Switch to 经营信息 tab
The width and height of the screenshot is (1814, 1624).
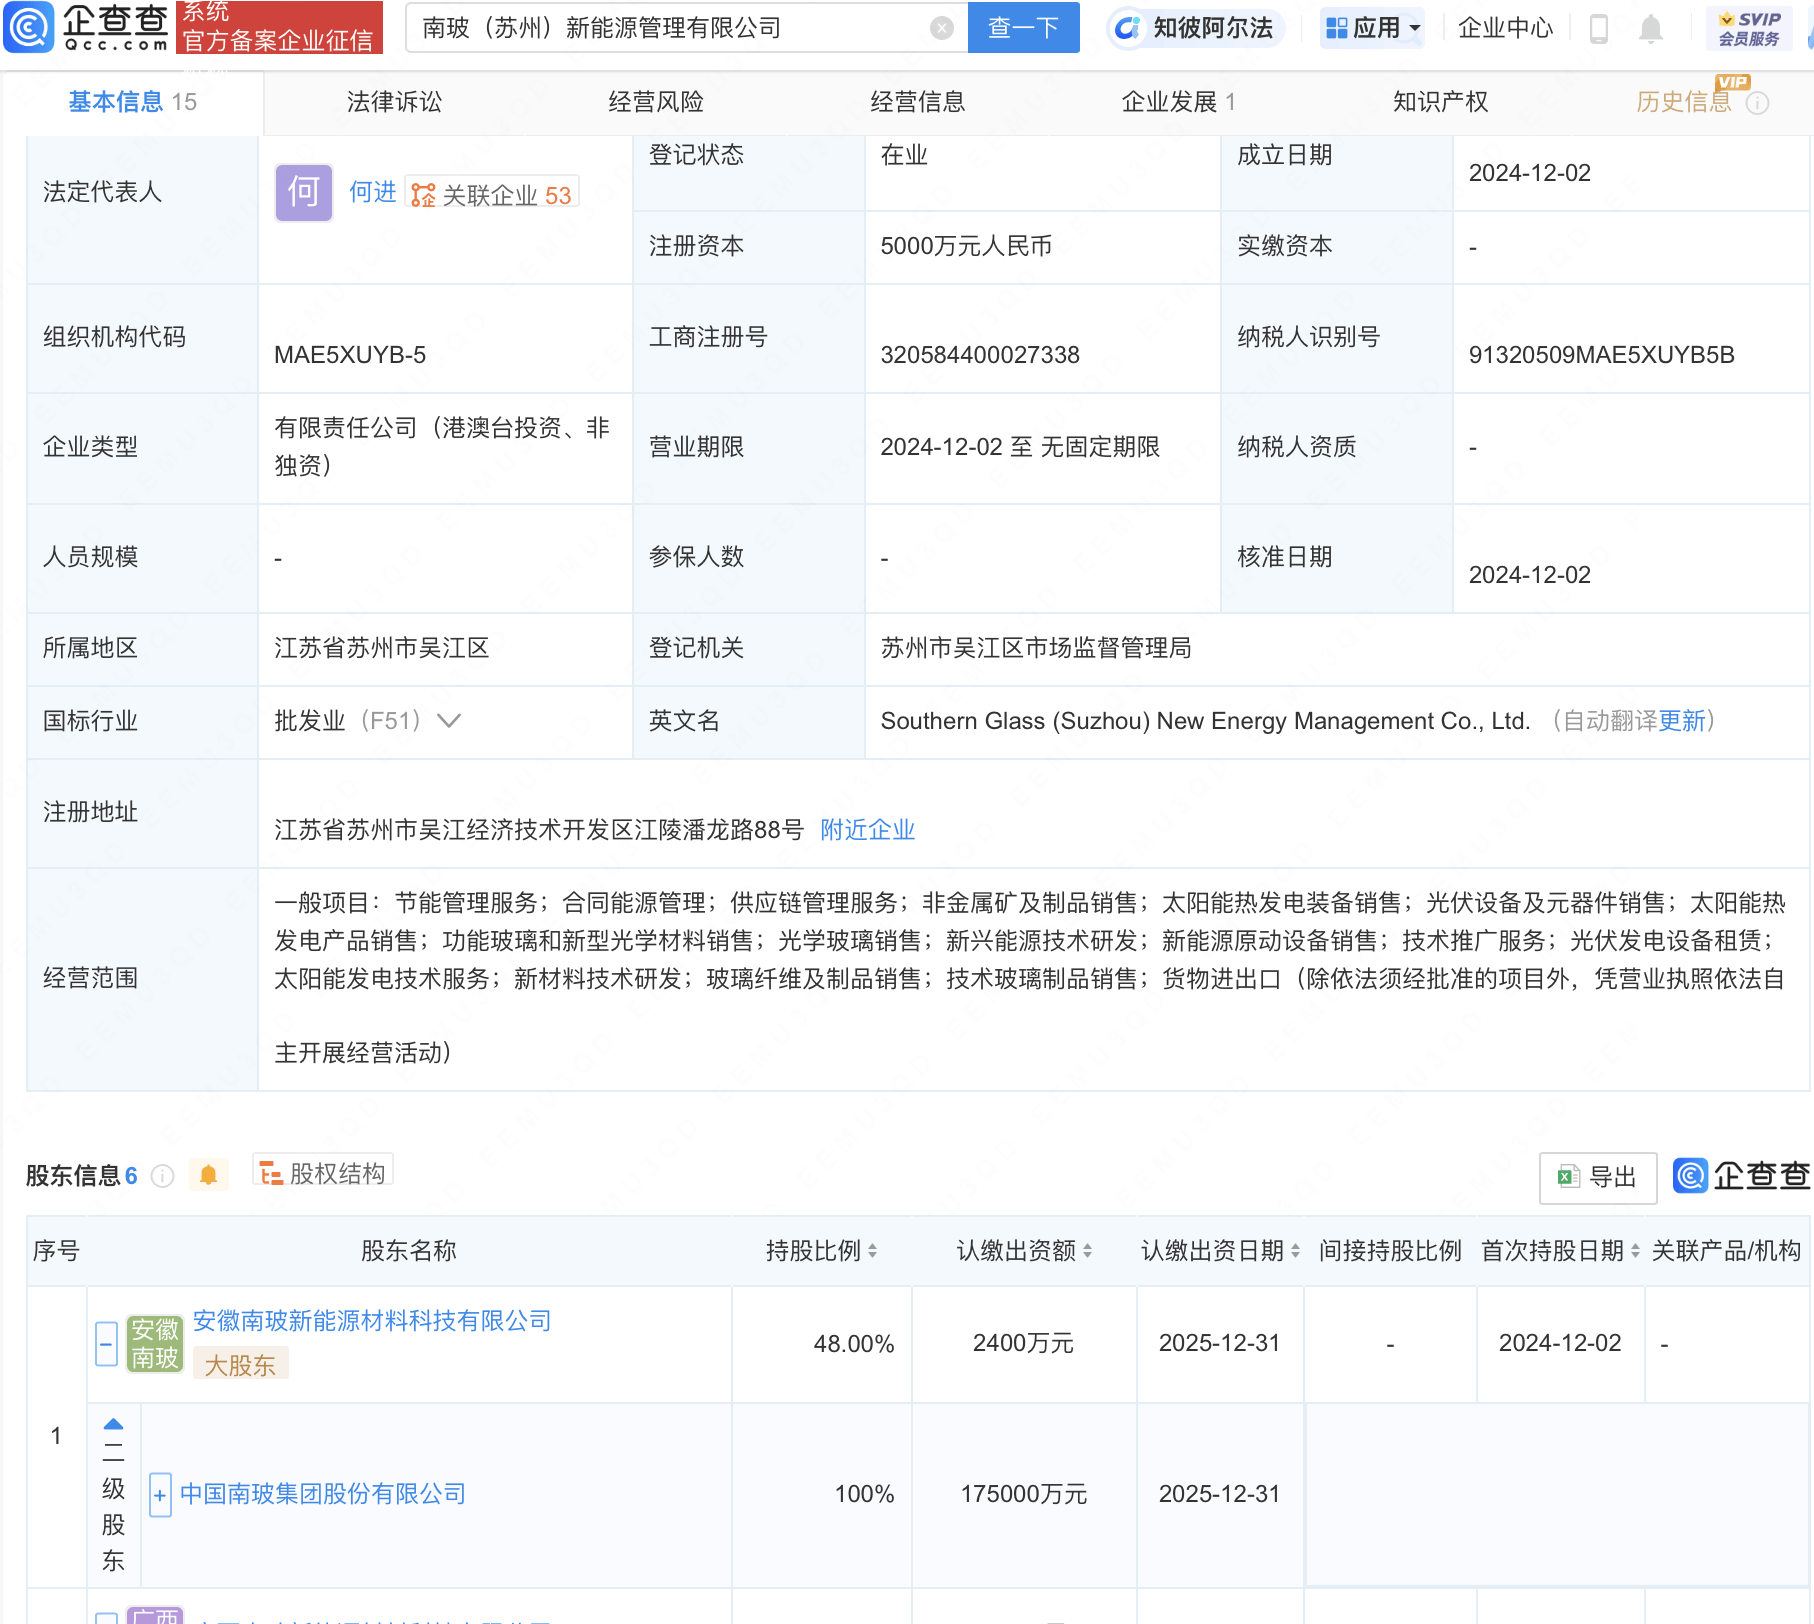click(x=917, y=102)
